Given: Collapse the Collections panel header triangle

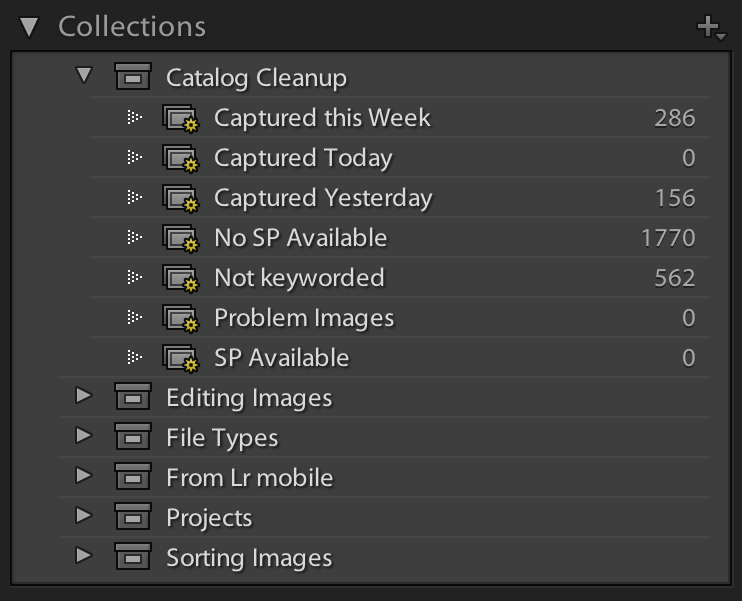Looking at the screenshot, I should (x=29, y=27).
